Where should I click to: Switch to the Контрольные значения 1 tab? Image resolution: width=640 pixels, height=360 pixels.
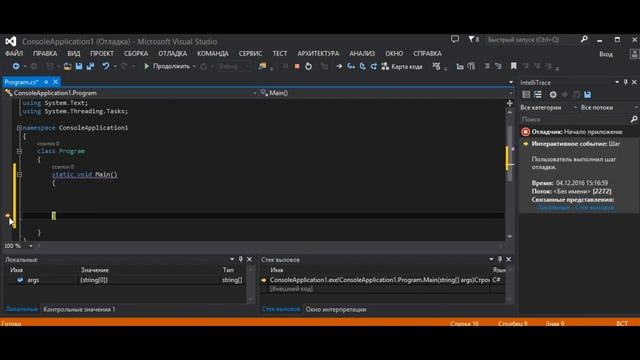point(79,309)
